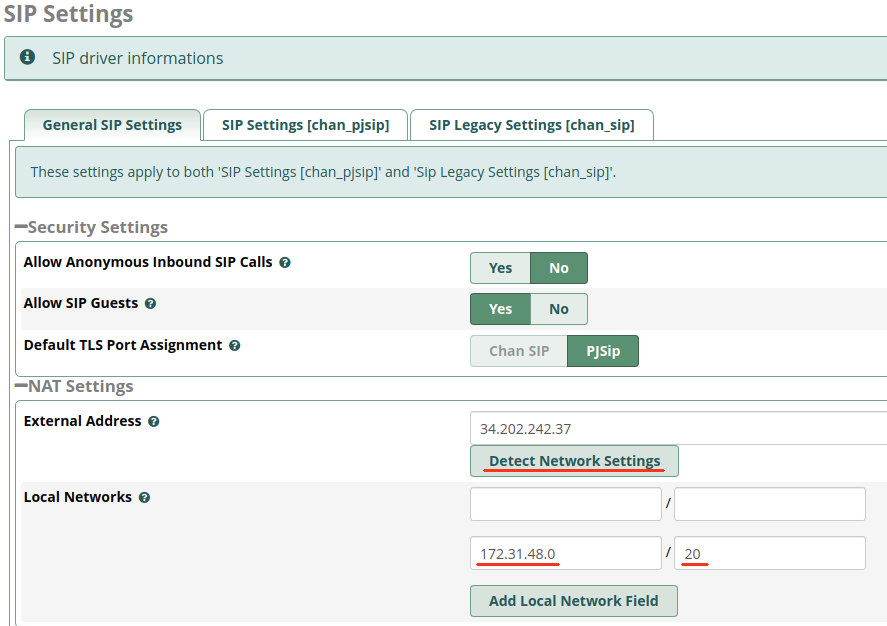Click help icon next to Allow Anonymous Inbound SIP Calls
The image size is (887, 626).
tap(285, 263)
